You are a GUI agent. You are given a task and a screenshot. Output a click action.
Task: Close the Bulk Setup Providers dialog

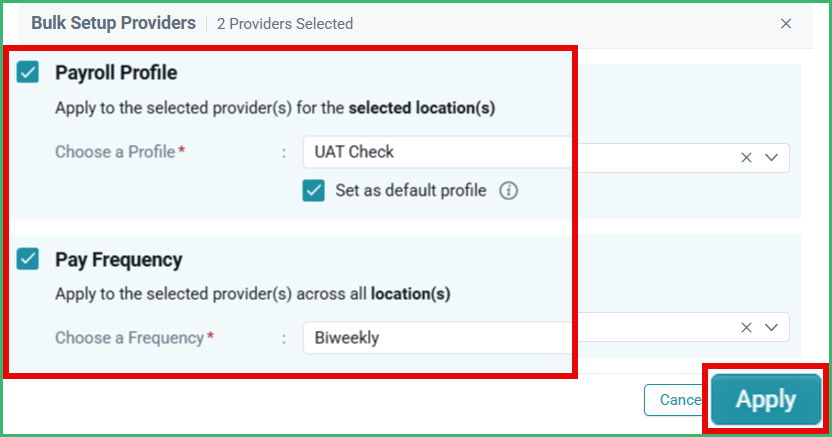[x=786, y=24]
